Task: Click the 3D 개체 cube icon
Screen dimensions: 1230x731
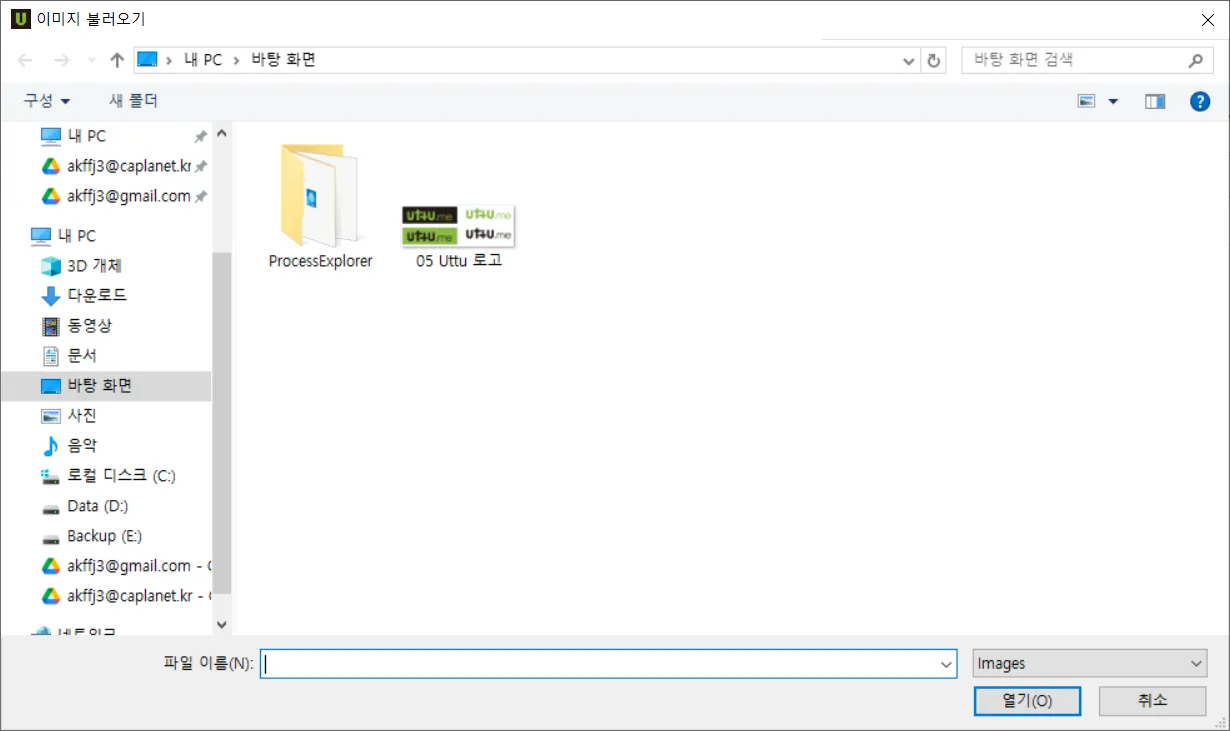Action: tap(50, 266)
